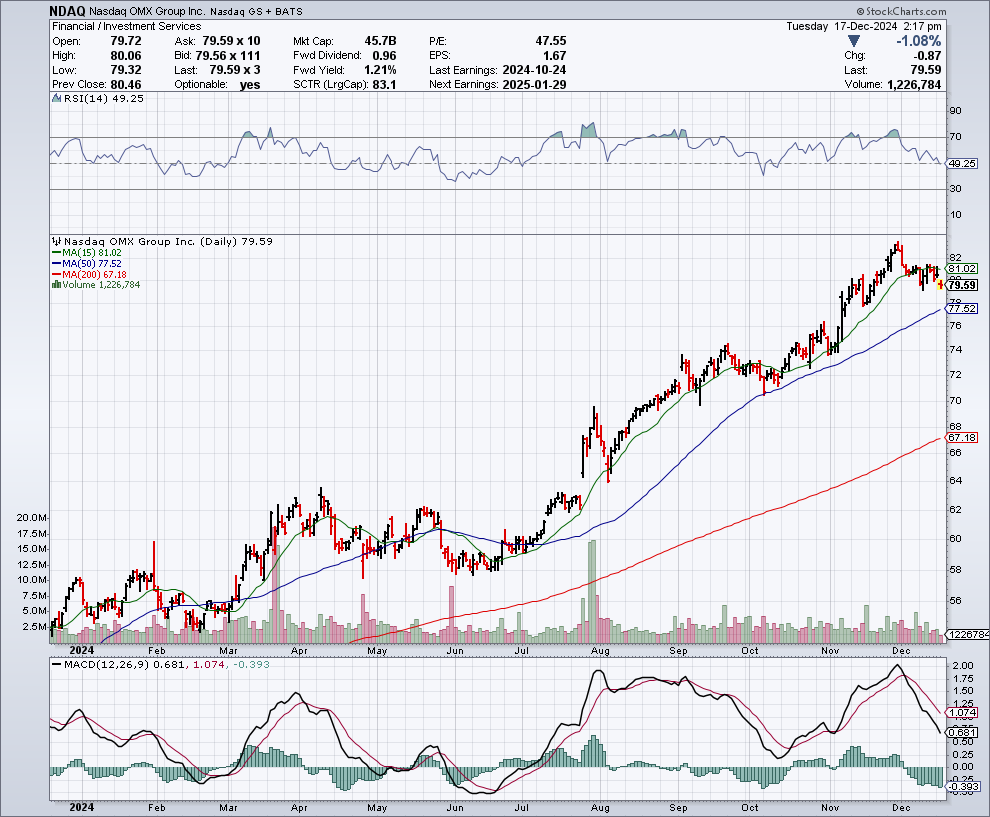Click the Volume value 1,226,784 in header
Viewport: 990px width, 817px height.
click(914, 85)
